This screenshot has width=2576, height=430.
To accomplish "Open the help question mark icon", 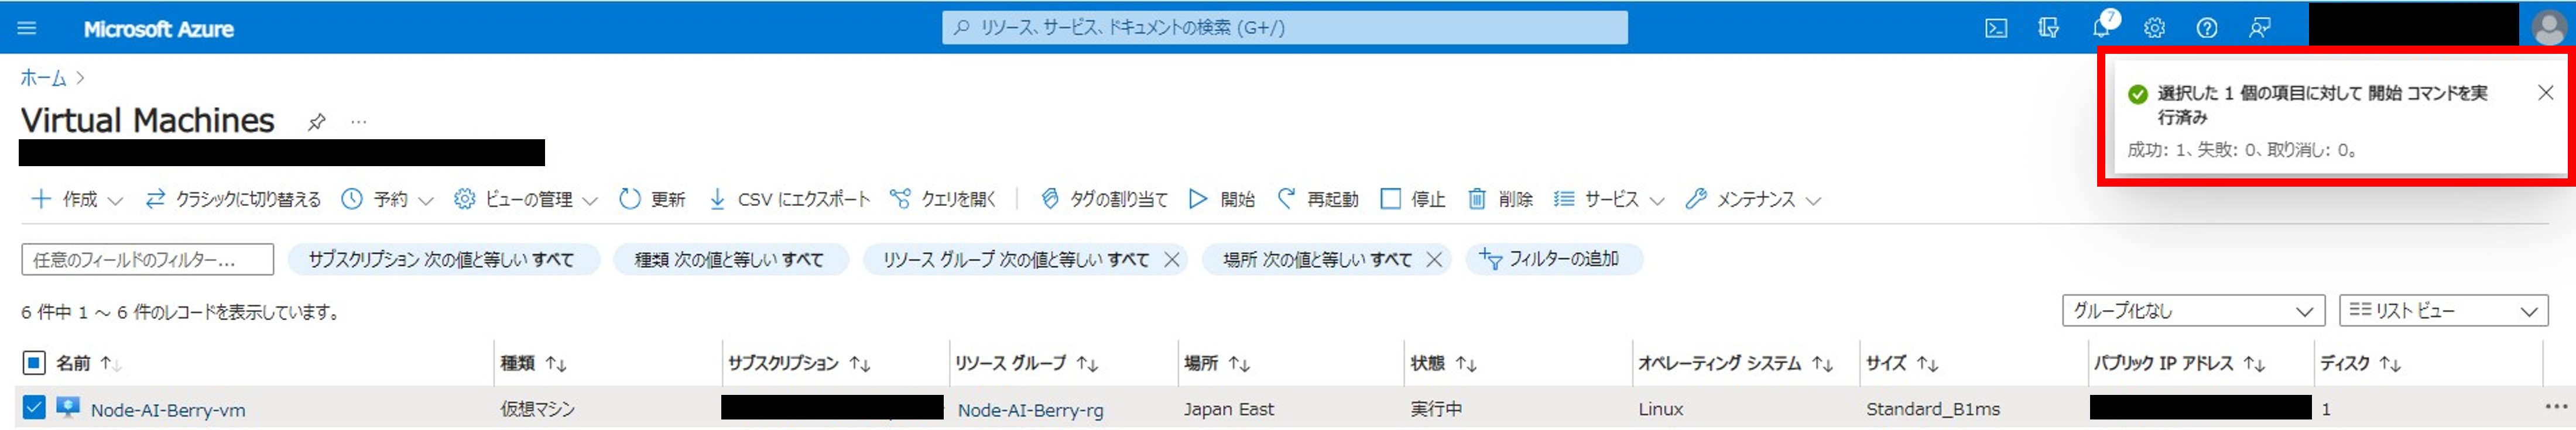I will pyautogui.click(x=2207, y=28).
